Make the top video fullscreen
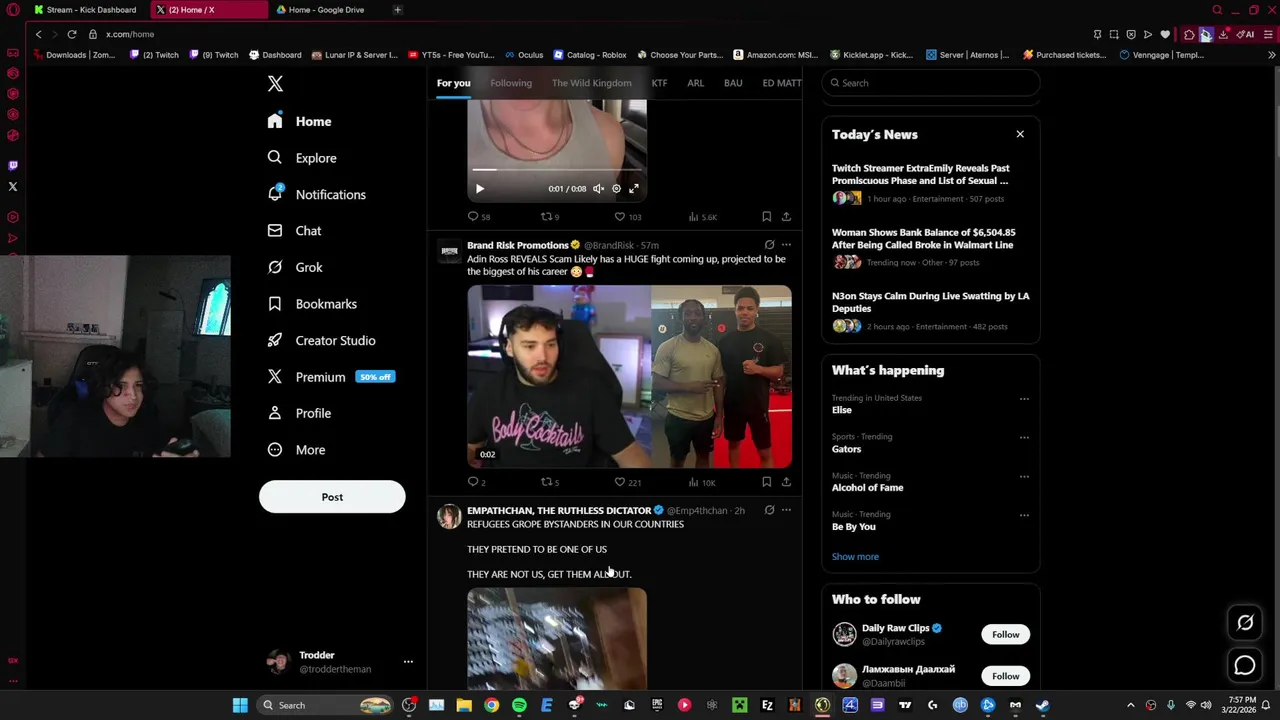This screenshot has height=720, width=1280. coord(634,188)
